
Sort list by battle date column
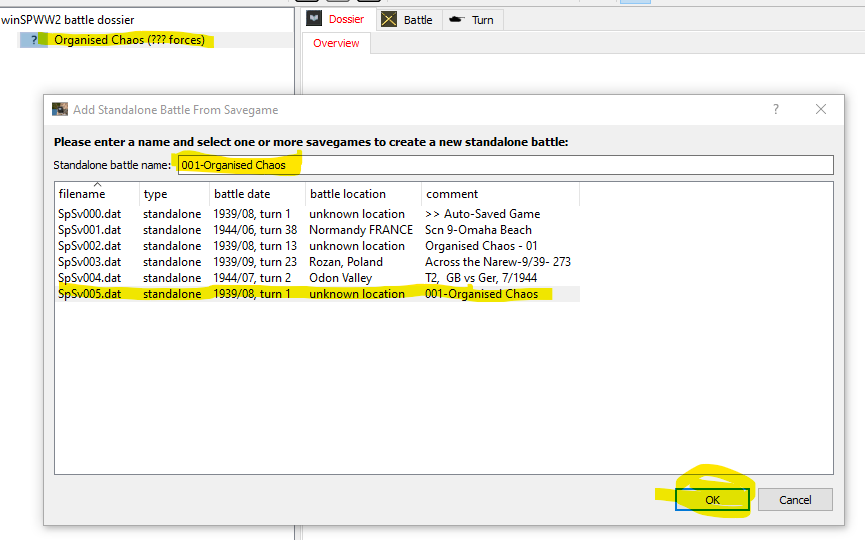point(241,194)
